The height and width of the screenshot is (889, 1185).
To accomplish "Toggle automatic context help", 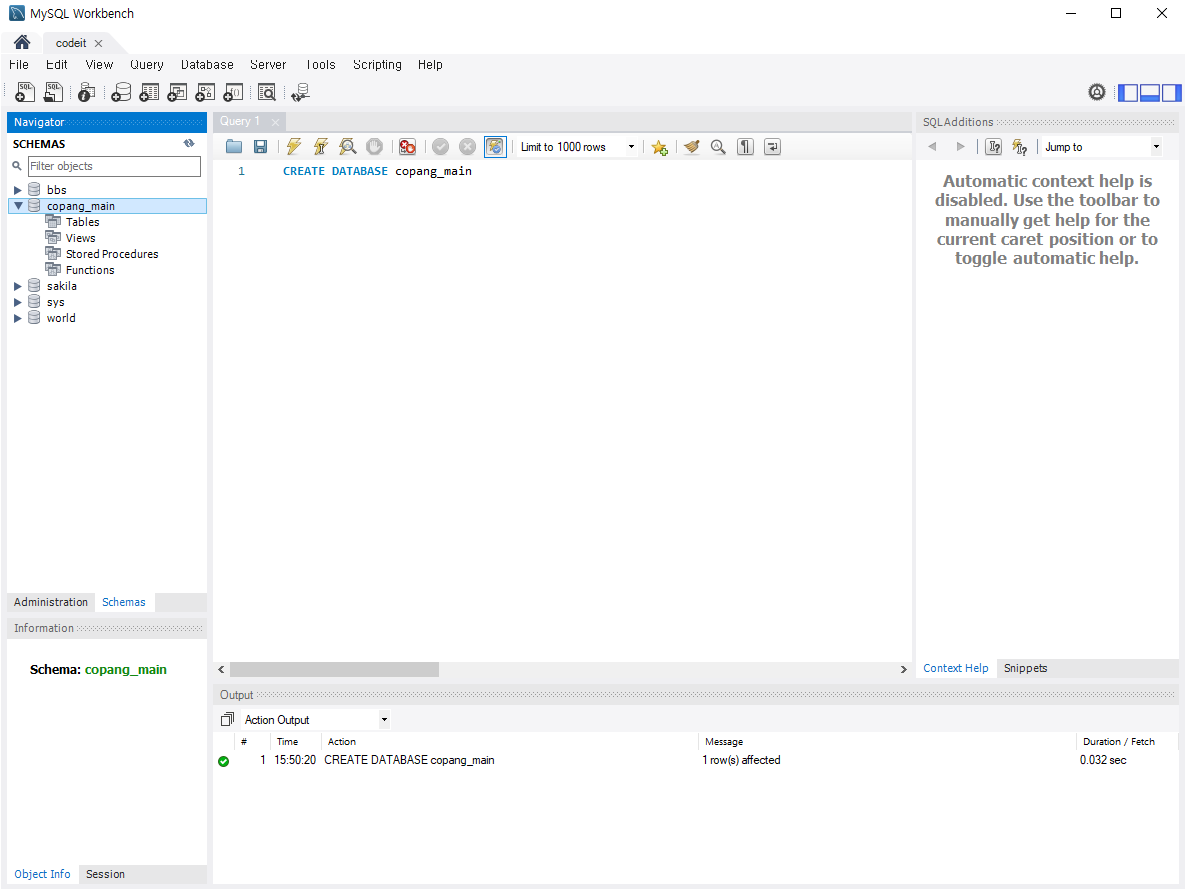I will click(x=1019, y=147).
